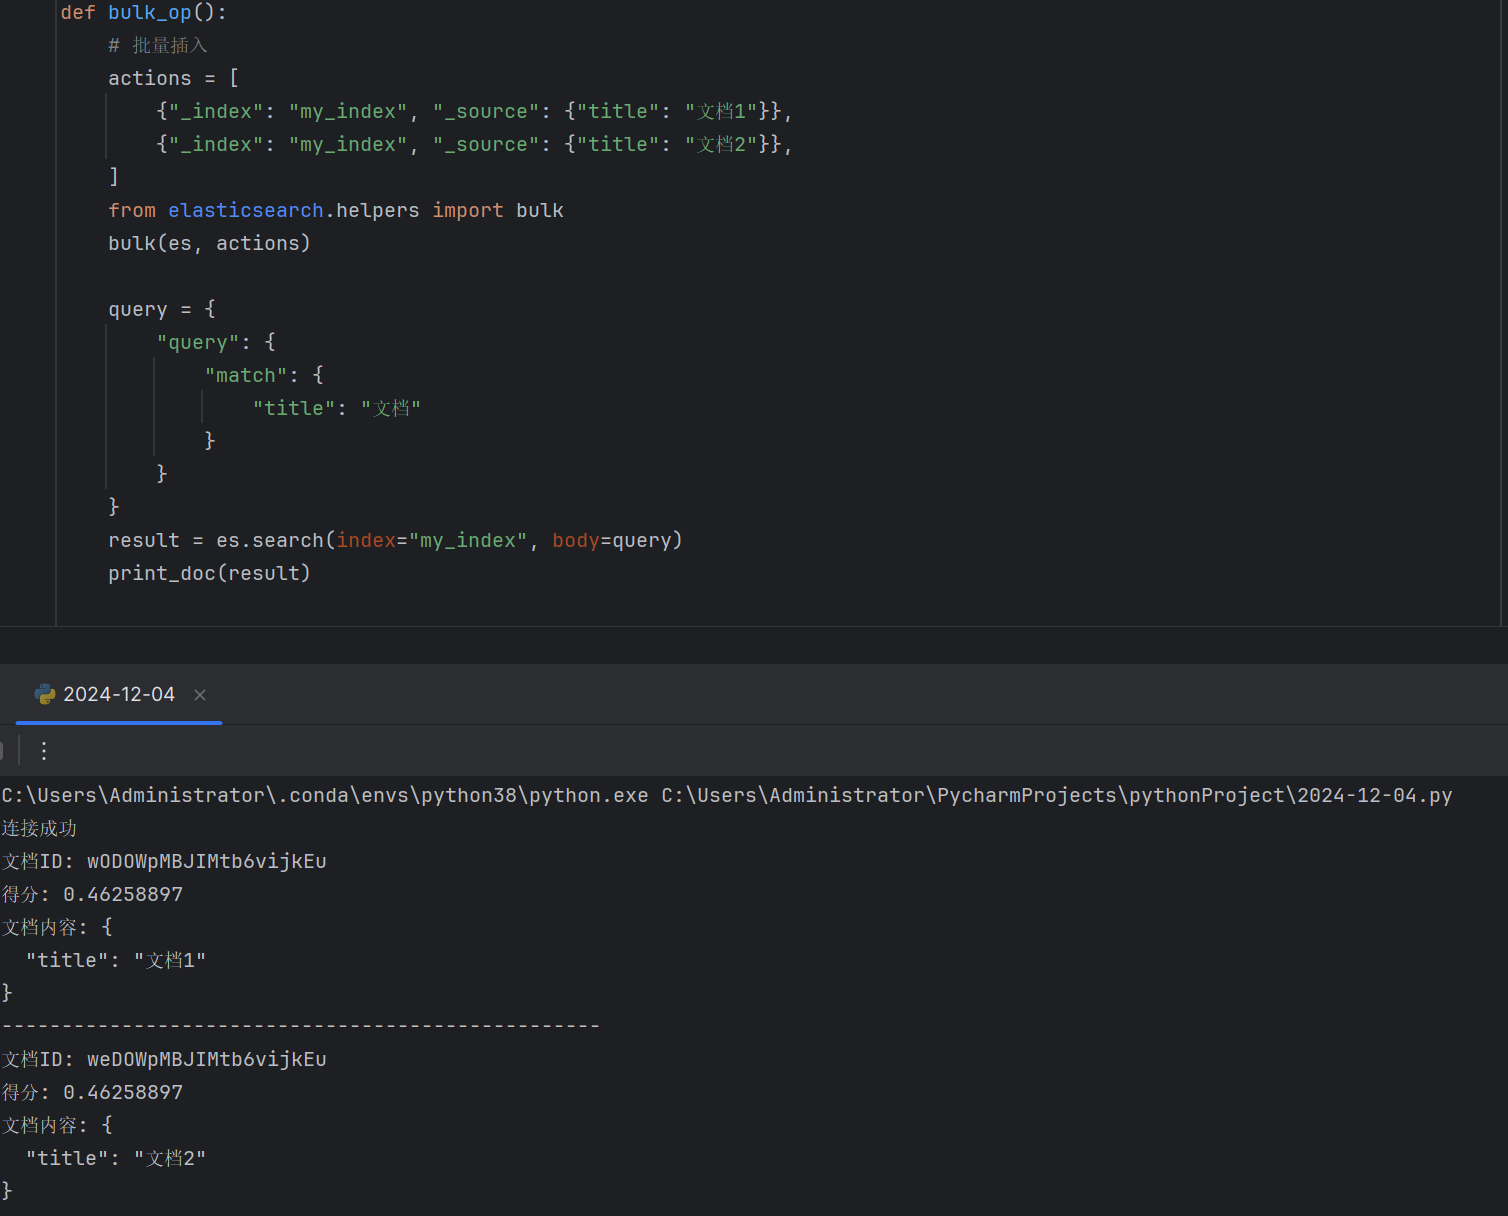This screenshot has height=1216, width=1508.
Task: Click the elasticsearch.helpers import statement
Action: pos(335,210)
